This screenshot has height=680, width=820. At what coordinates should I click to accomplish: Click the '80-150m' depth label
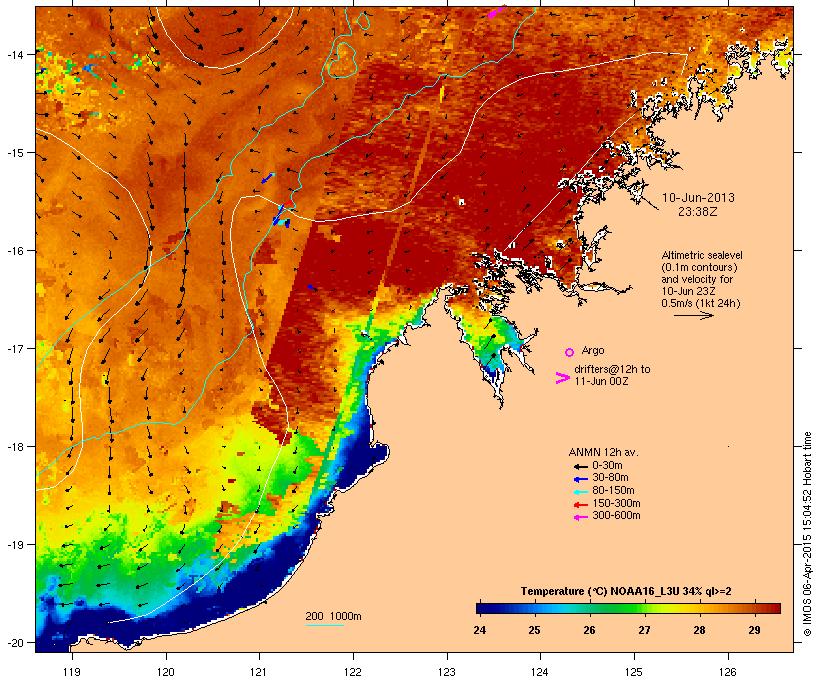613,491
